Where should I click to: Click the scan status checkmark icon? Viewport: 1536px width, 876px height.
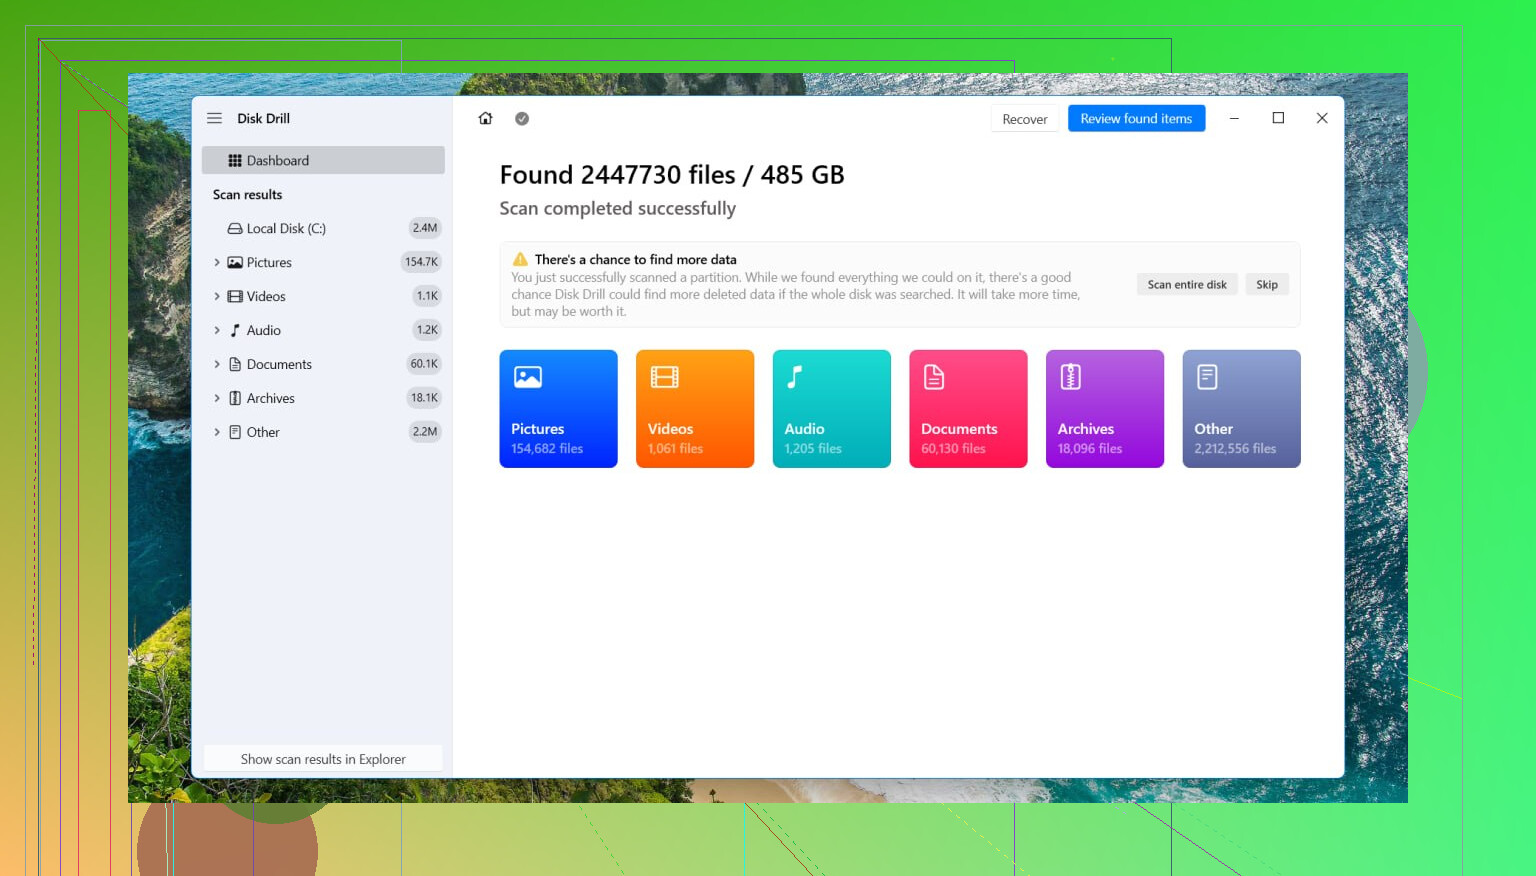tap(522, 118)
